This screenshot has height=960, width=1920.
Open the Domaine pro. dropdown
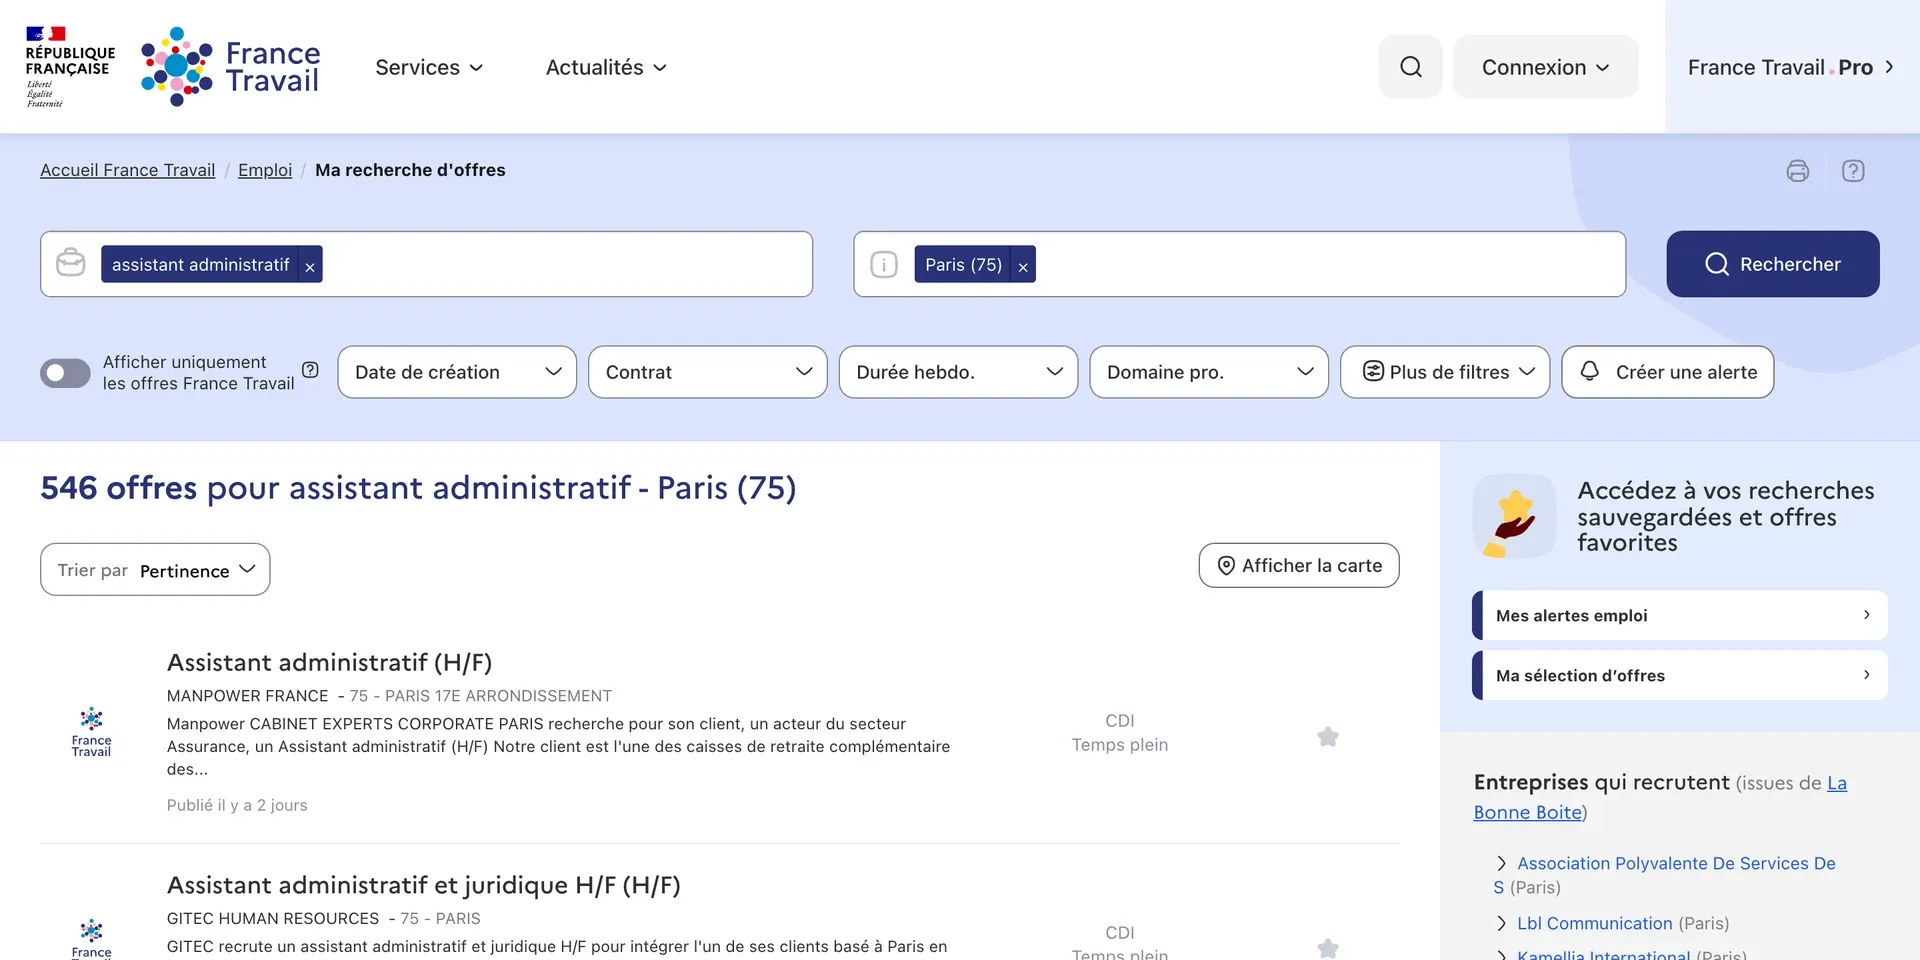point(1209,372)
